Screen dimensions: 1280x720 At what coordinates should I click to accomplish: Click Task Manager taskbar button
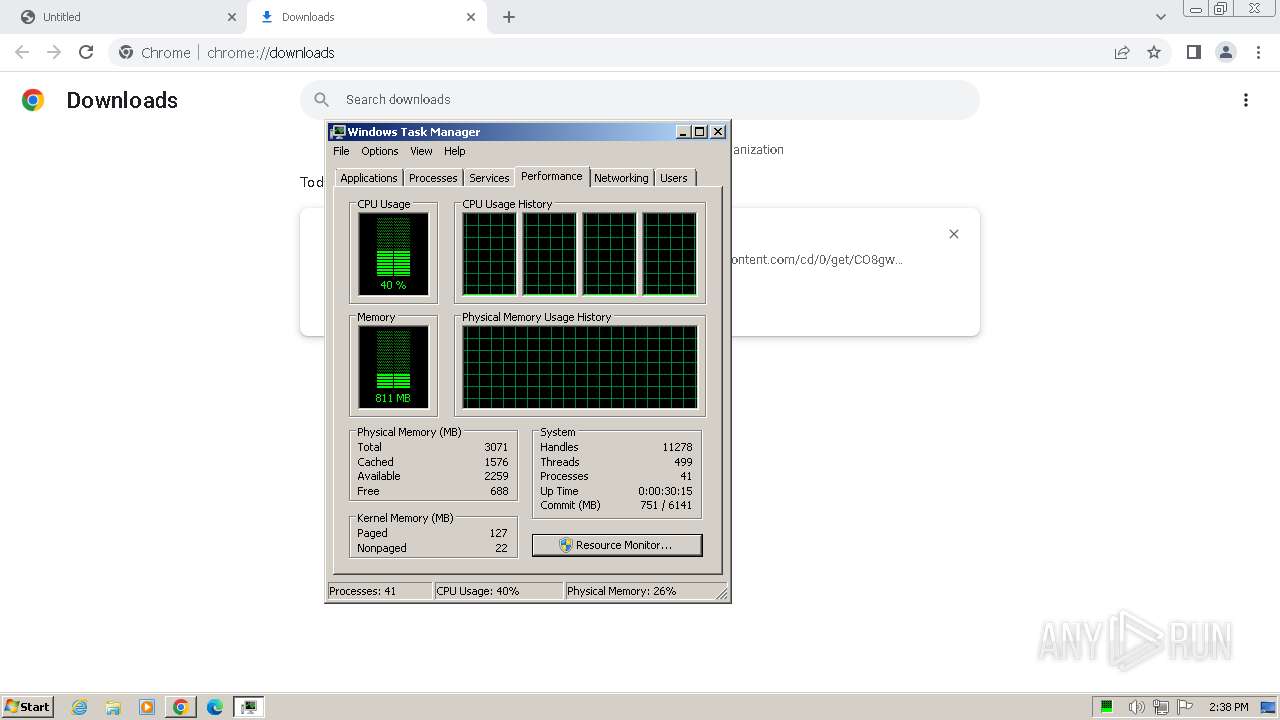point(249,707)
